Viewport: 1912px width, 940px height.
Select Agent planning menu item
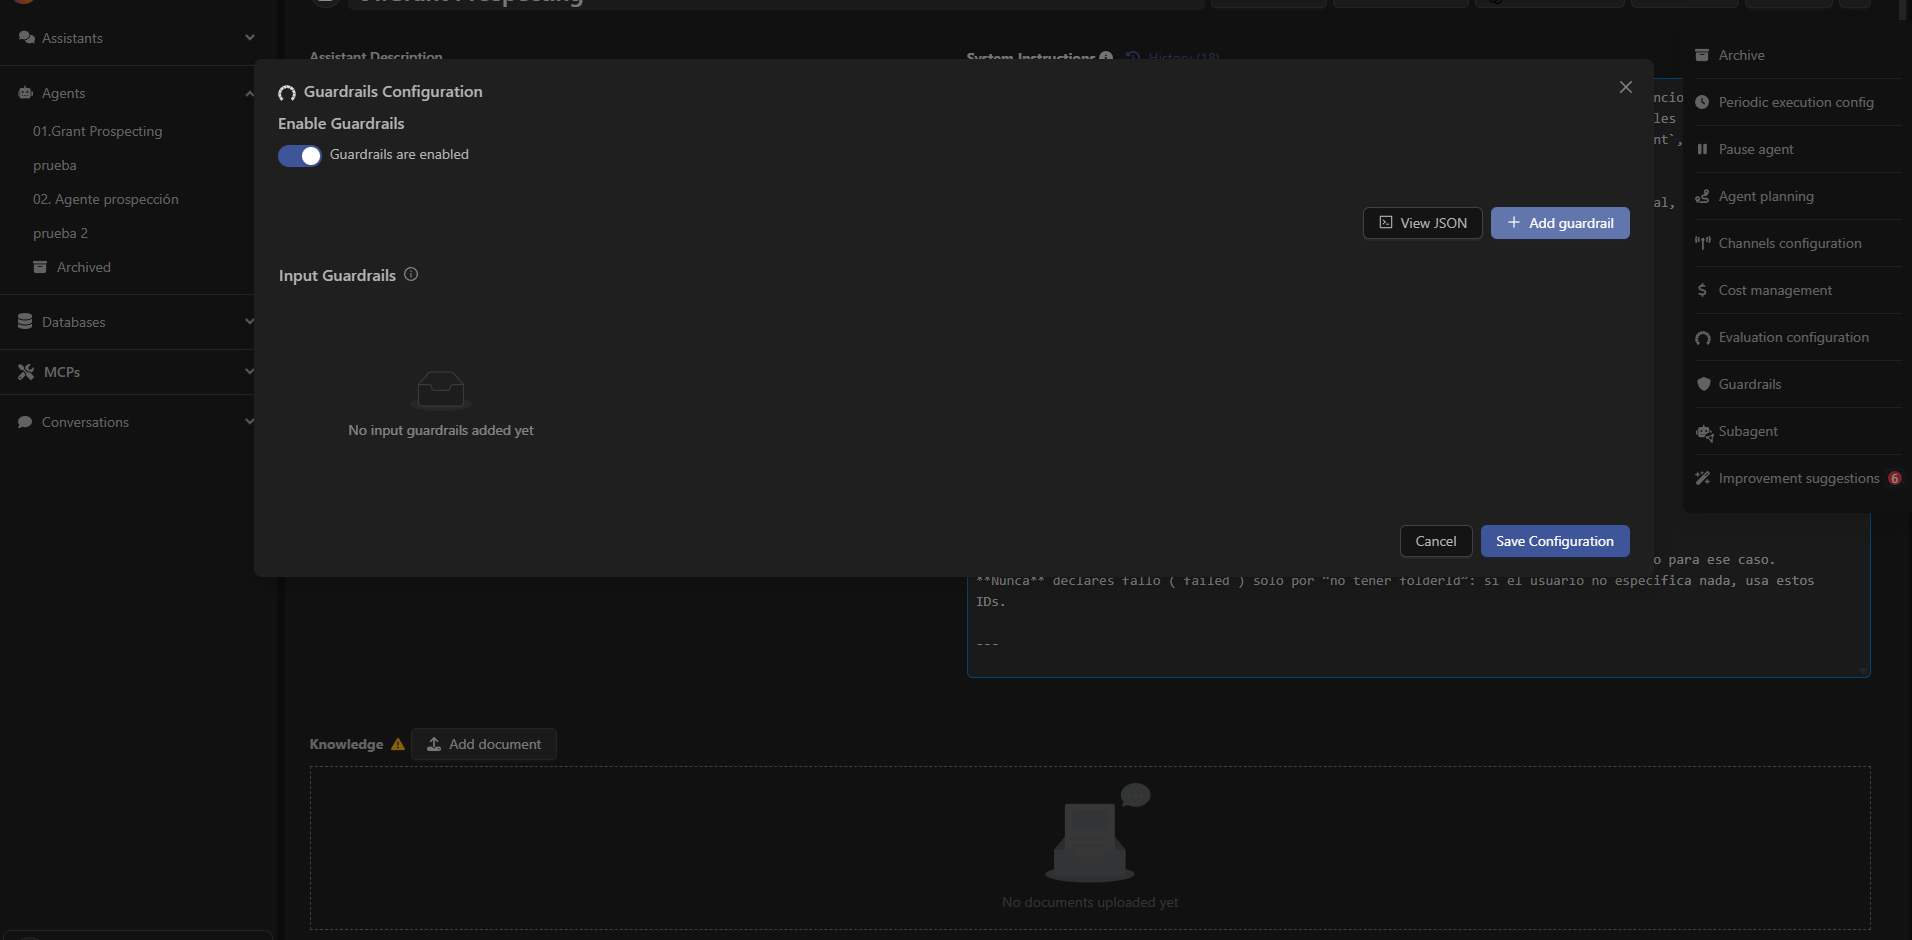(1797, 196)
